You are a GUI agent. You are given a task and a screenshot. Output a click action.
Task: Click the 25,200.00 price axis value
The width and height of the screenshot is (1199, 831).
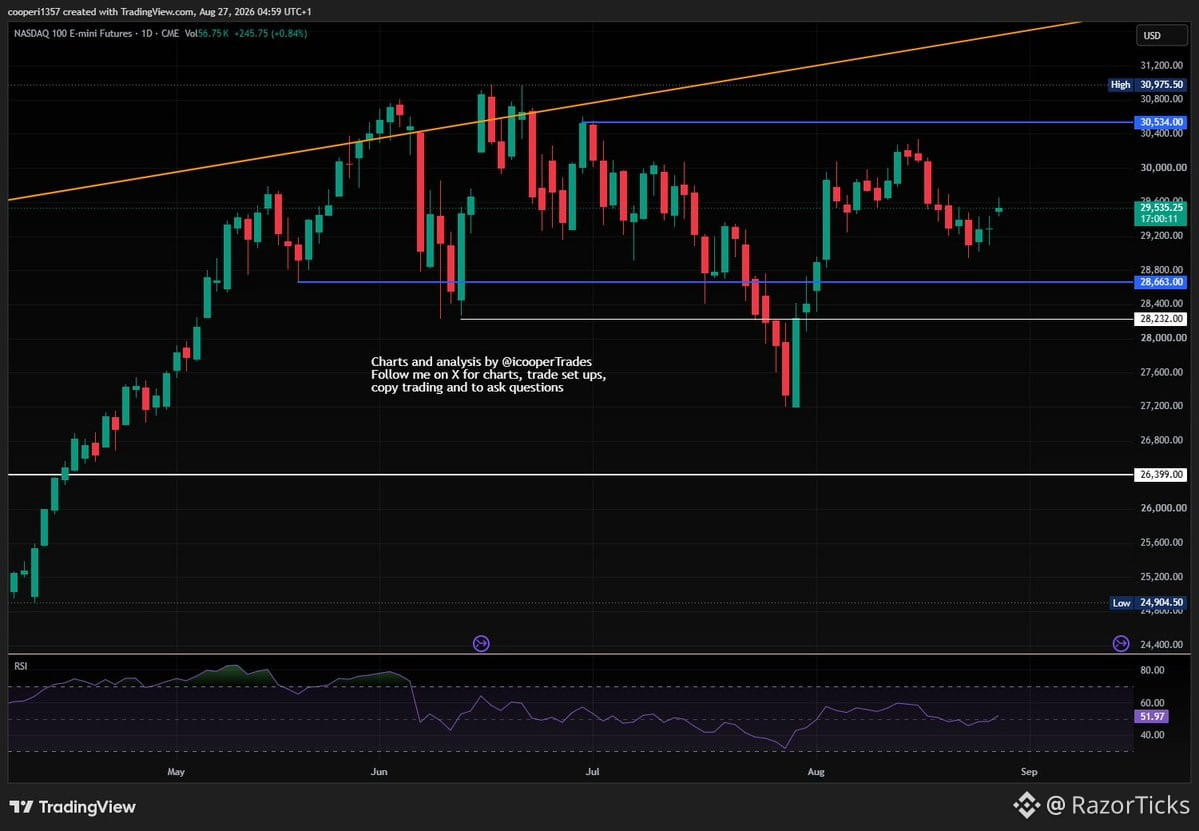(x=1162, y=576)
